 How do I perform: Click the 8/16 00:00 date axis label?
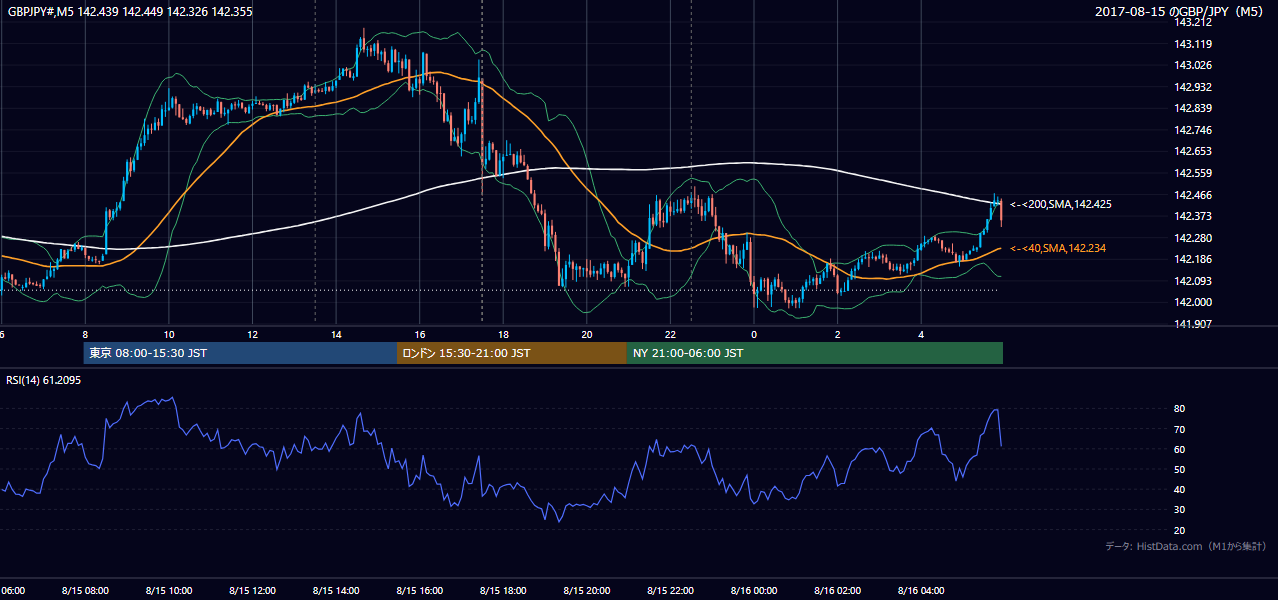pos(753,591)
